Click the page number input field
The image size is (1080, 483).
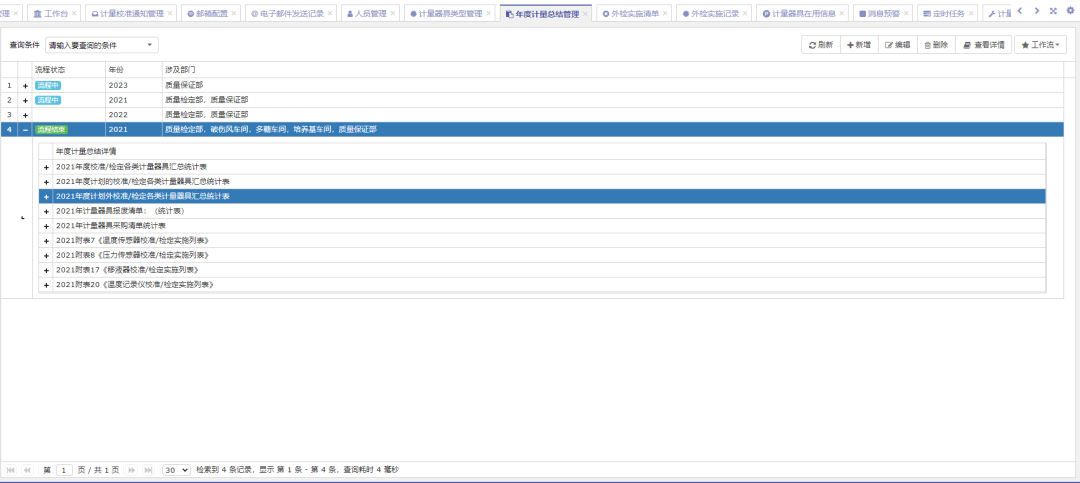pyautogui.click(x=64, y=470)
